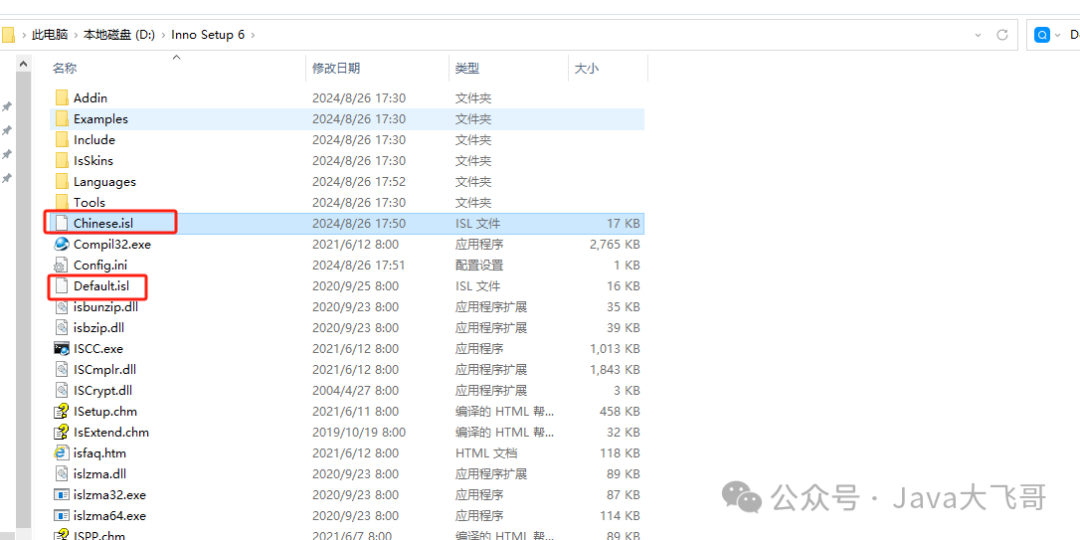Screen dimensions: 1080x540
Task: Expand the chevron after 此电脑 in the path
Action: (x=75, y=34)
